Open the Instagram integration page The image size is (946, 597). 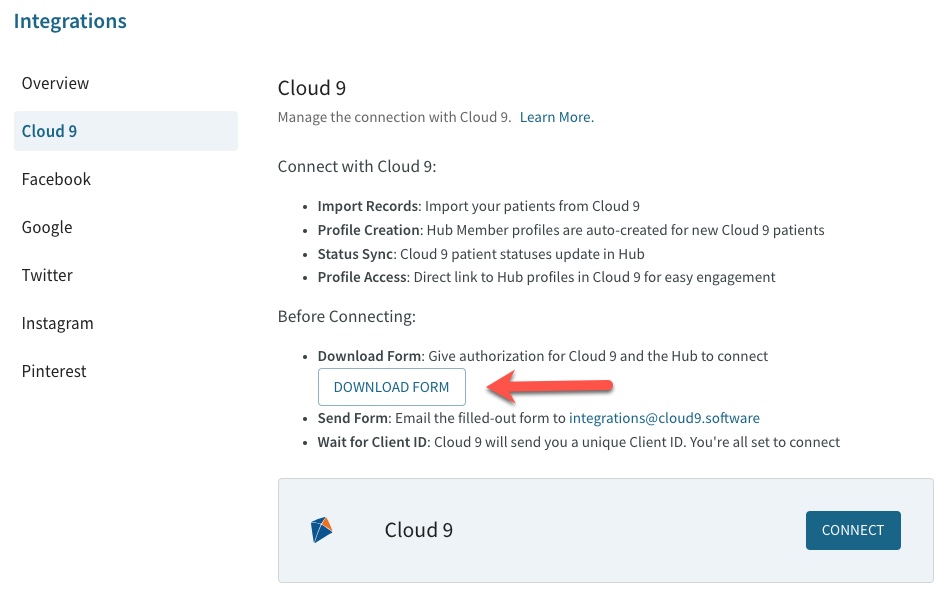pyautogui.click(x=57, y=323)
